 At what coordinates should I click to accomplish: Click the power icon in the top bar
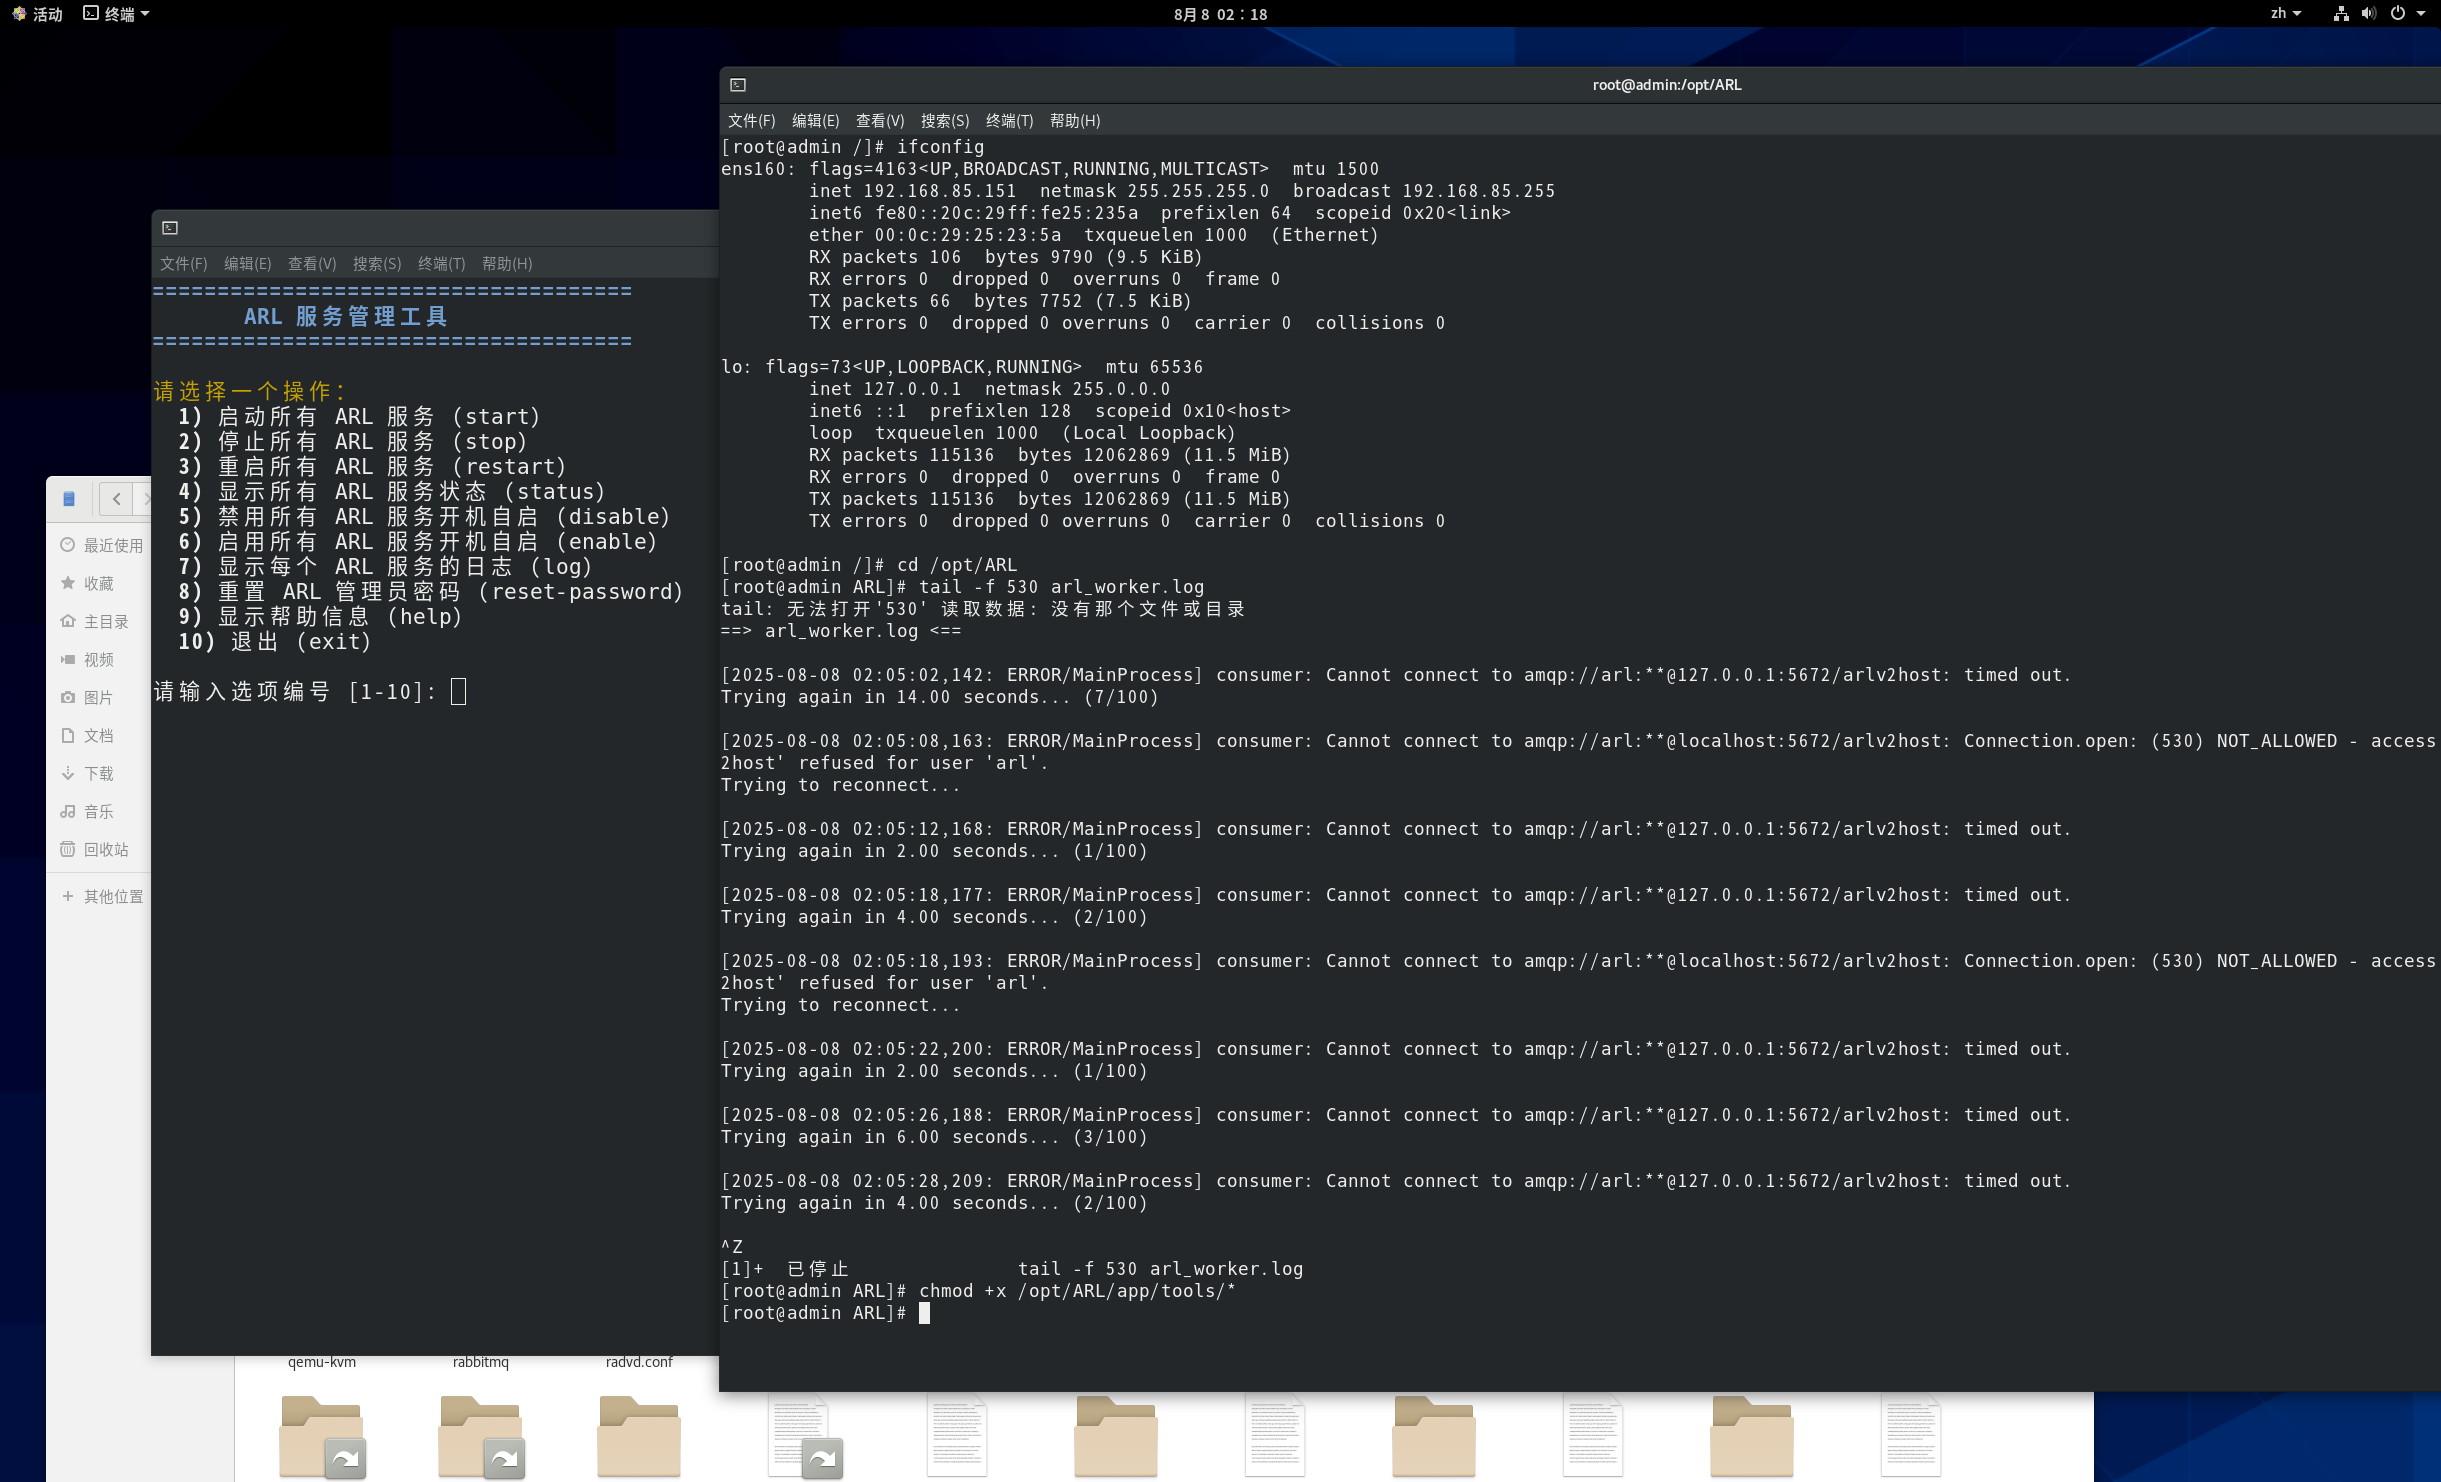click(2398, 14)
